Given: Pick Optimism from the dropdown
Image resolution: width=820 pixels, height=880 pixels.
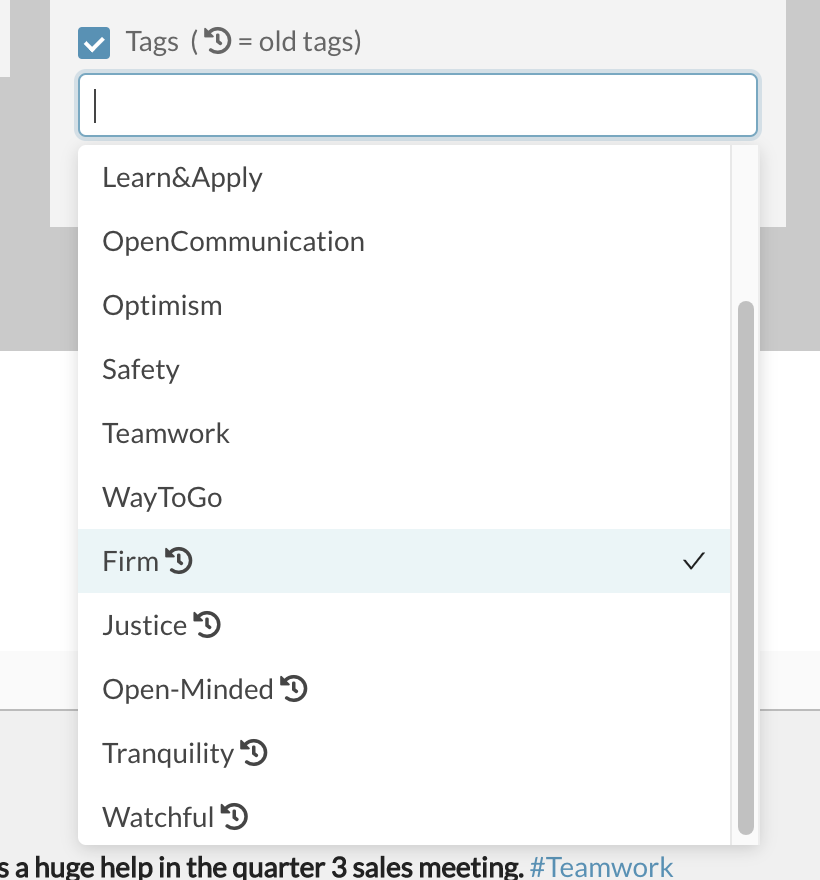Looking at the screenshot, I should coord(404,305).
